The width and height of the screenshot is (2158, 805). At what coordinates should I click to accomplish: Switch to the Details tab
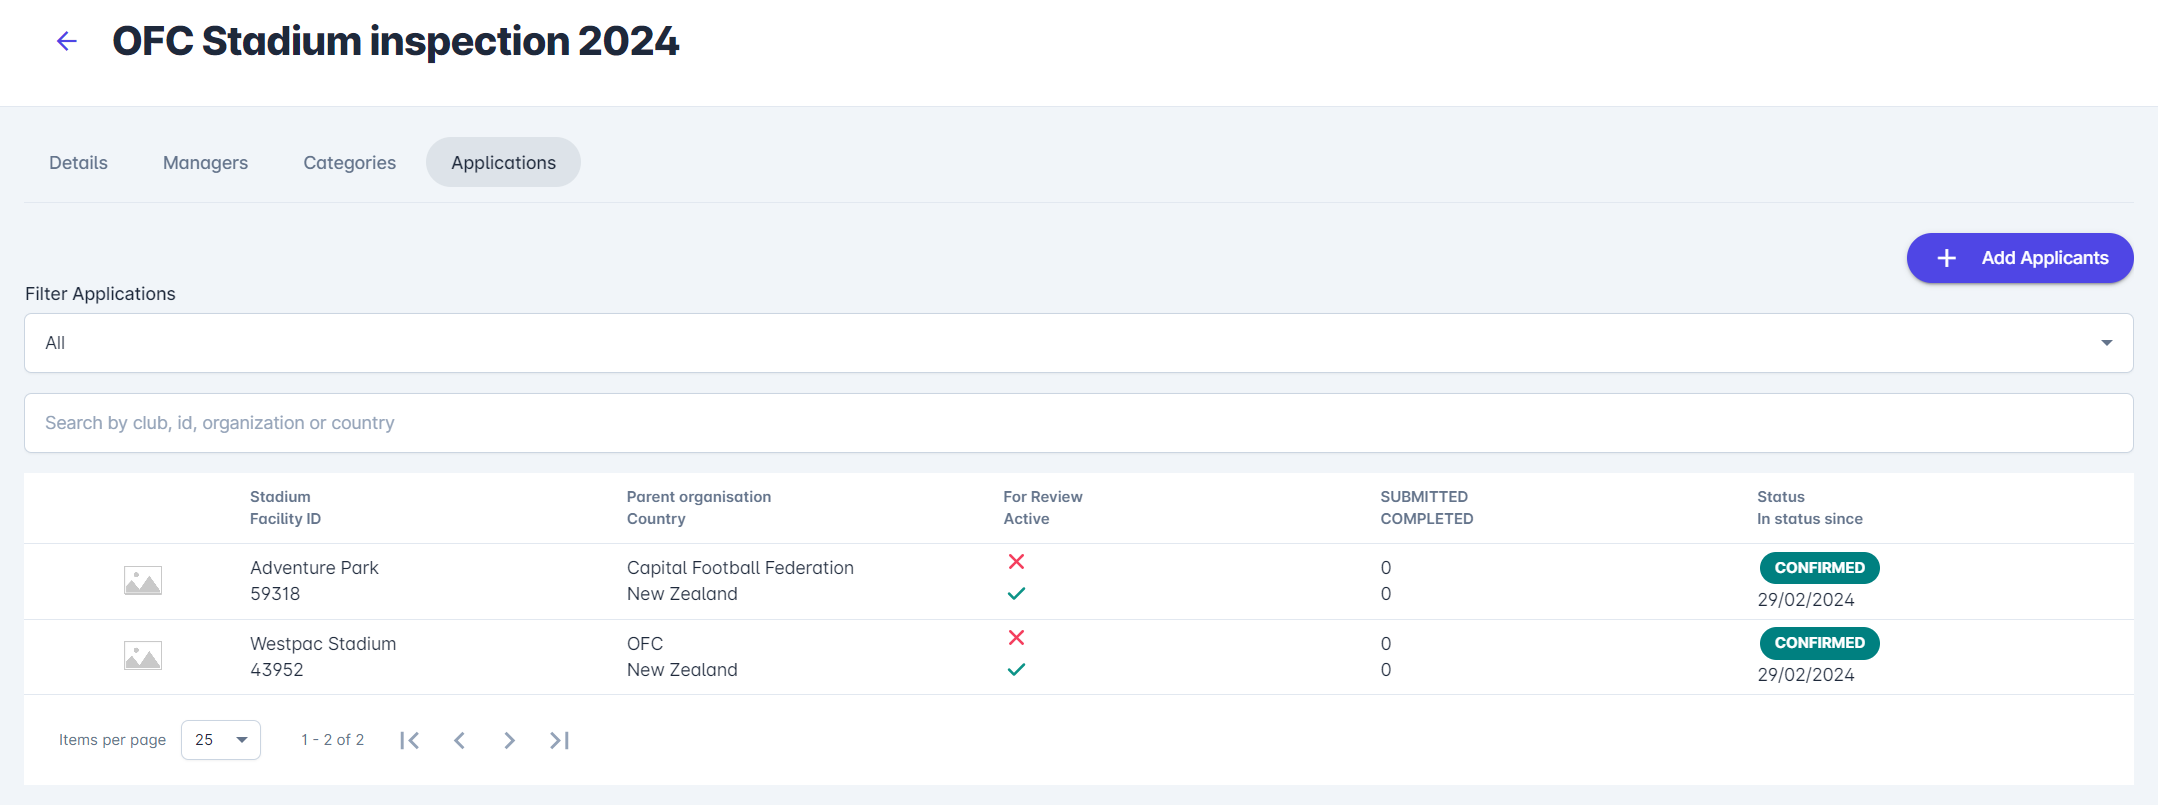pos(78,163)
